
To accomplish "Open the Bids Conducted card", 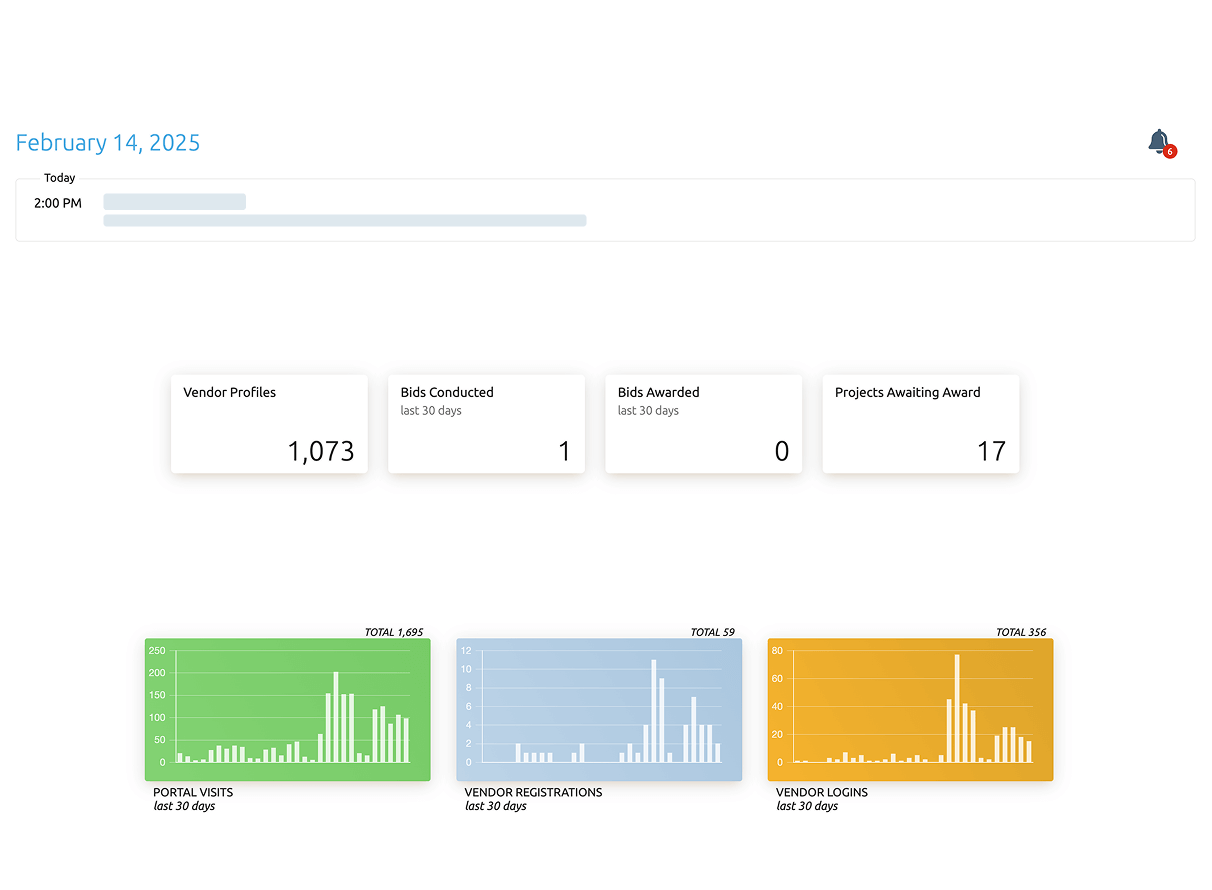I will pyautogui.click(x=486, y=423).
